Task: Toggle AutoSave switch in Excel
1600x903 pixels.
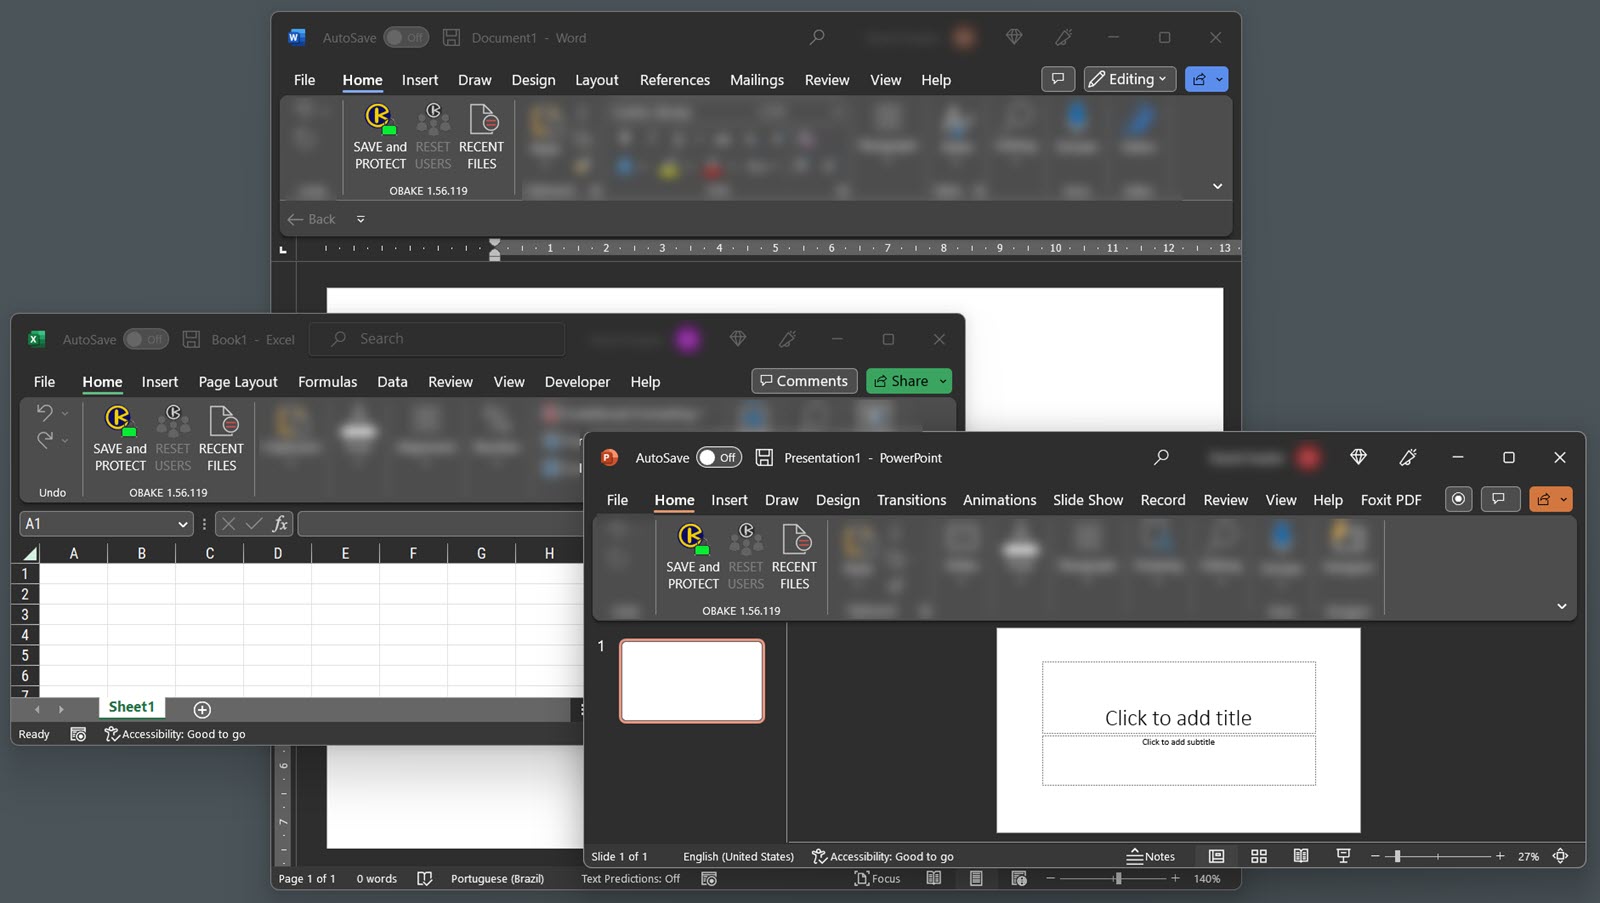Action: (146, 339)
